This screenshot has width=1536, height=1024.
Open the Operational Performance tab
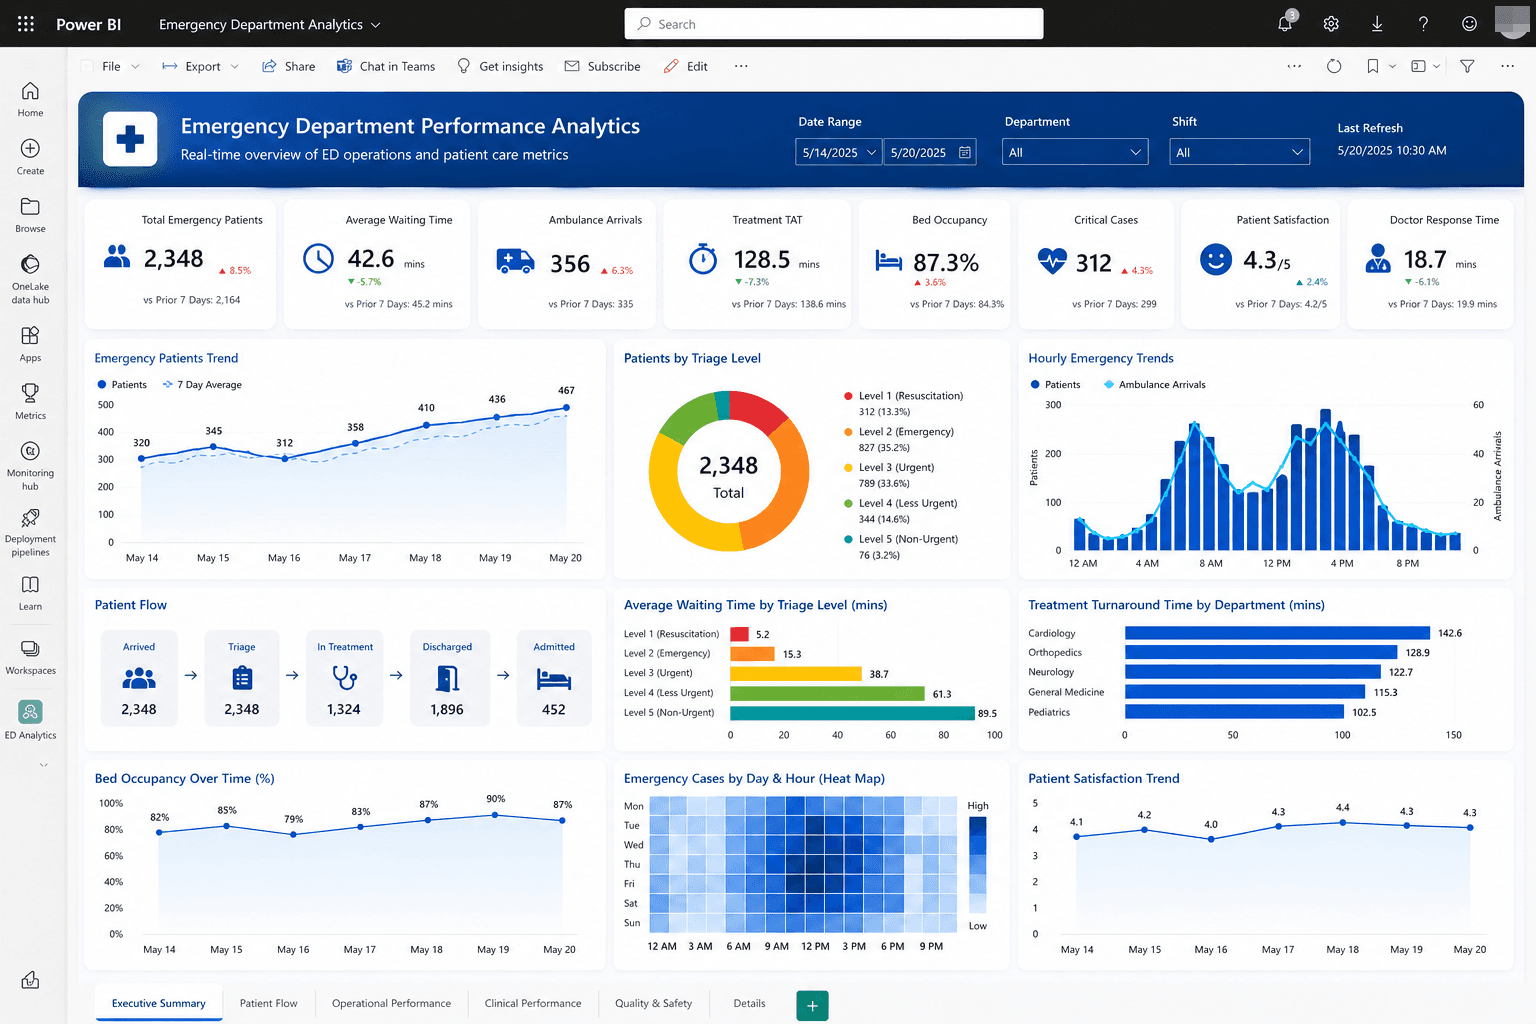click(391, 1003)
